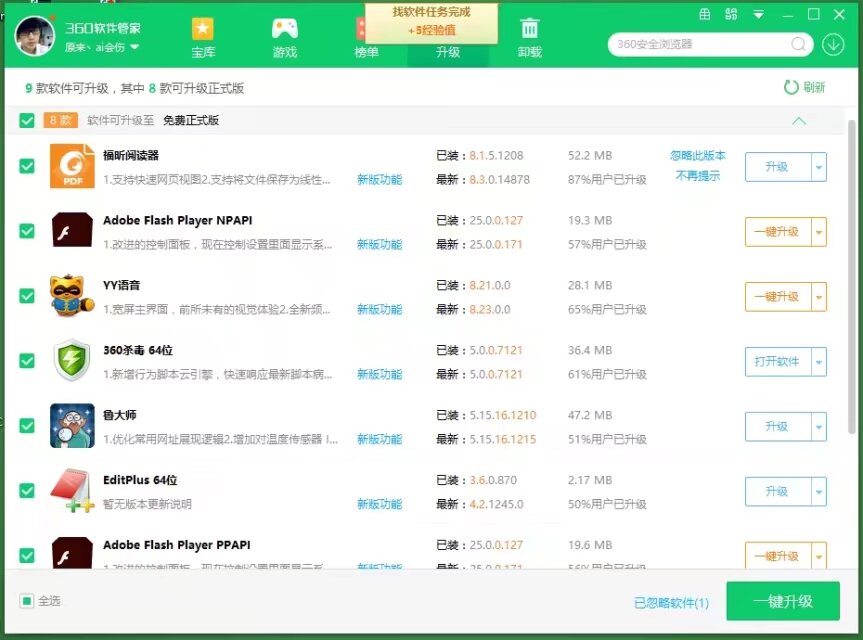The image size is (863, 640).
Task: Open the 已忽略软件(1) link
Action: click(x=671, y=603)
